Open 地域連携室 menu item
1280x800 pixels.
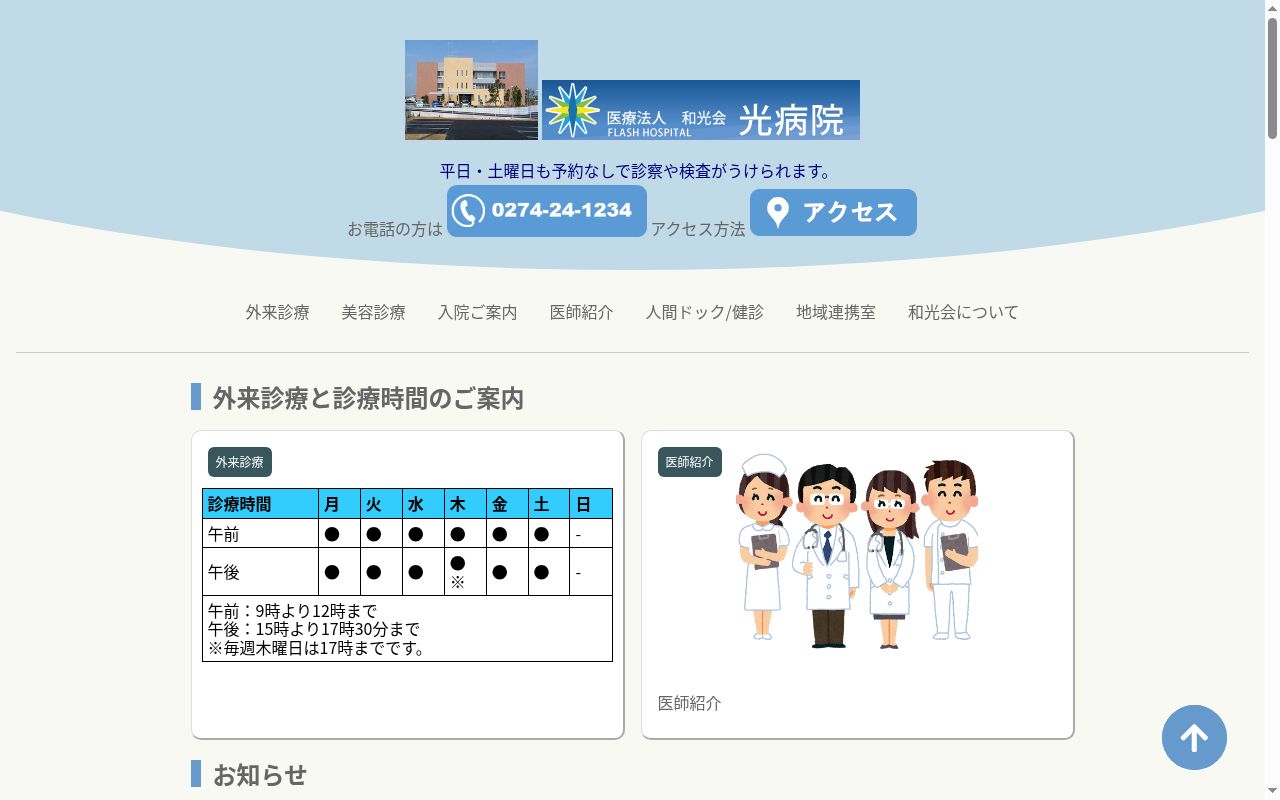836,312
